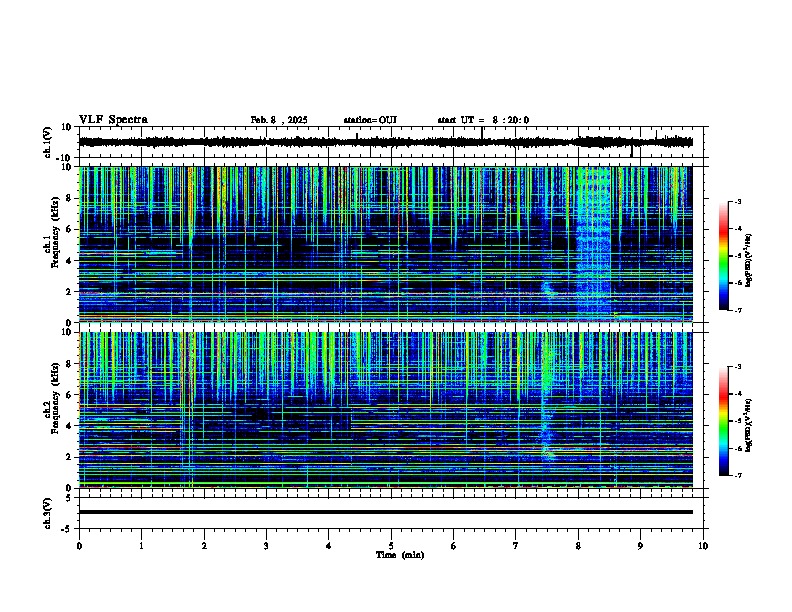Click time axis tick label "0"

tap(79, 546)
